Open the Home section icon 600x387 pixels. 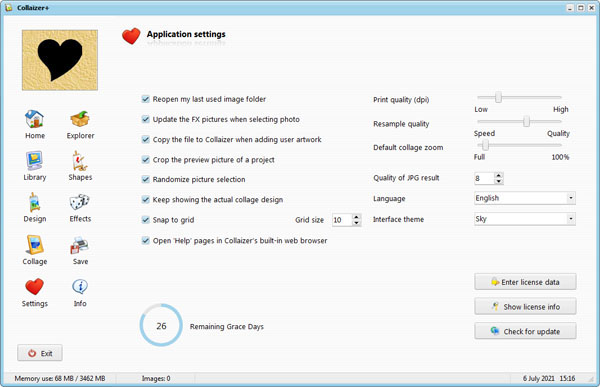pyautogui.click(x=34, y=119)
